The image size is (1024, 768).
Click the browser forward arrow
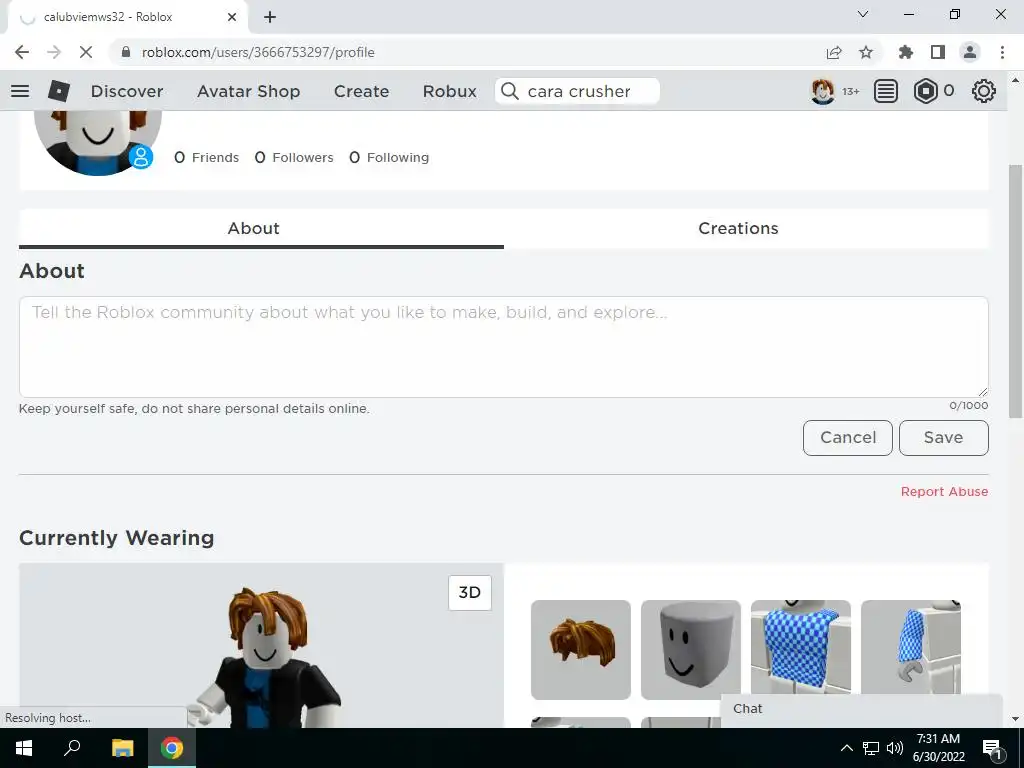[54, 52]
